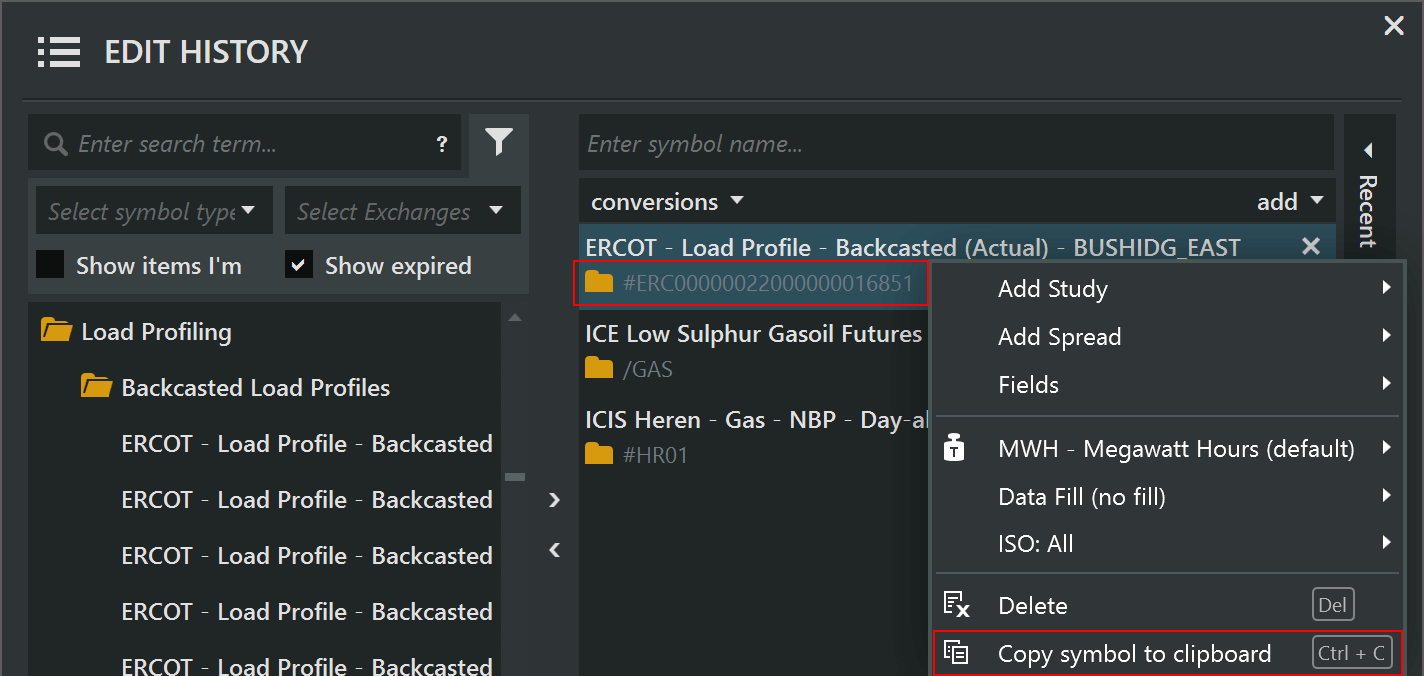Click the #ERC00000022000000016851 symbol code
The height and width of the screenshot is (676, 1424).
[768, 283]
